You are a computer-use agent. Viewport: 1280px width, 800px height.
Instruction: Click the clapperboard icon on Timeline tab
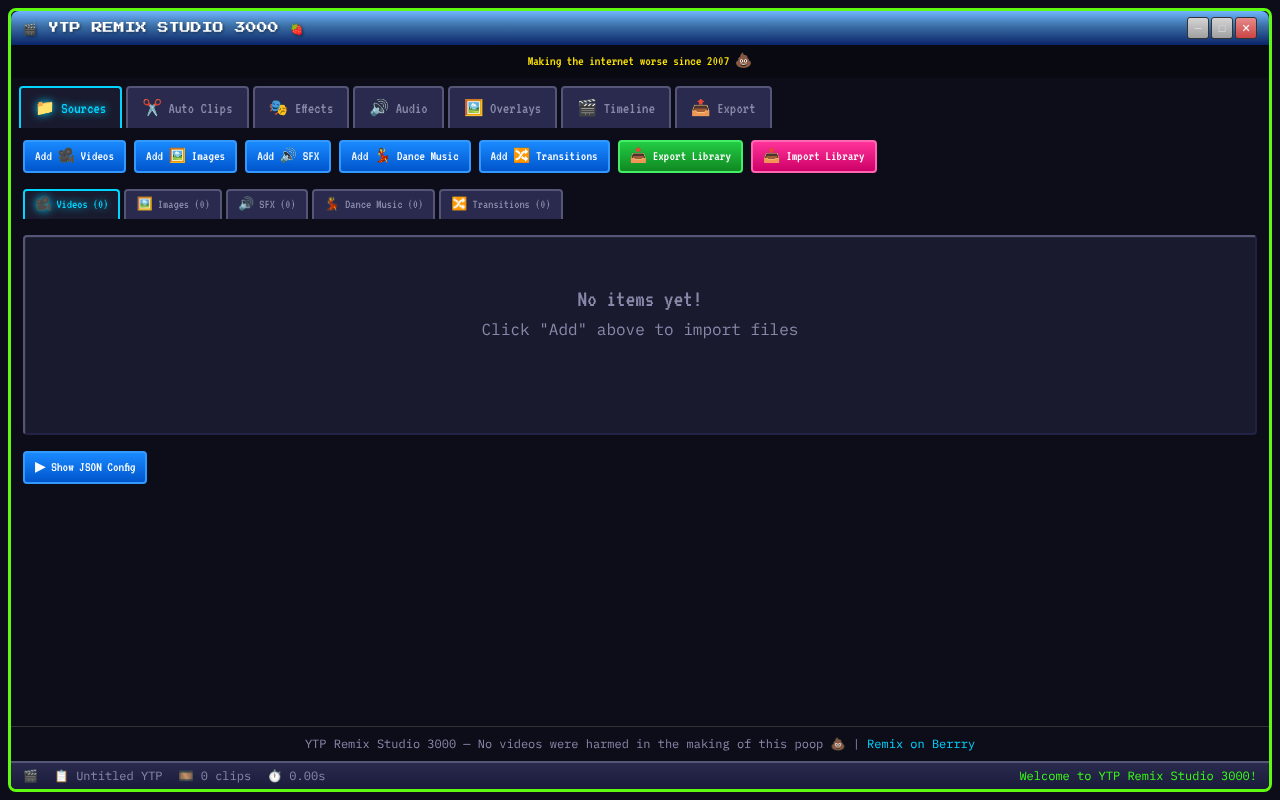point(587,108)
